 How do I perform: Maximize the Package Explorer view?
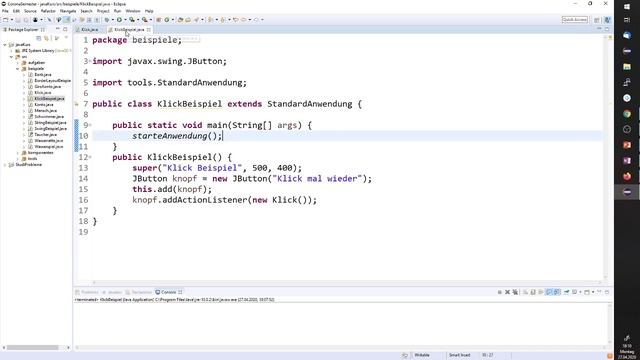tap(65, 29)
